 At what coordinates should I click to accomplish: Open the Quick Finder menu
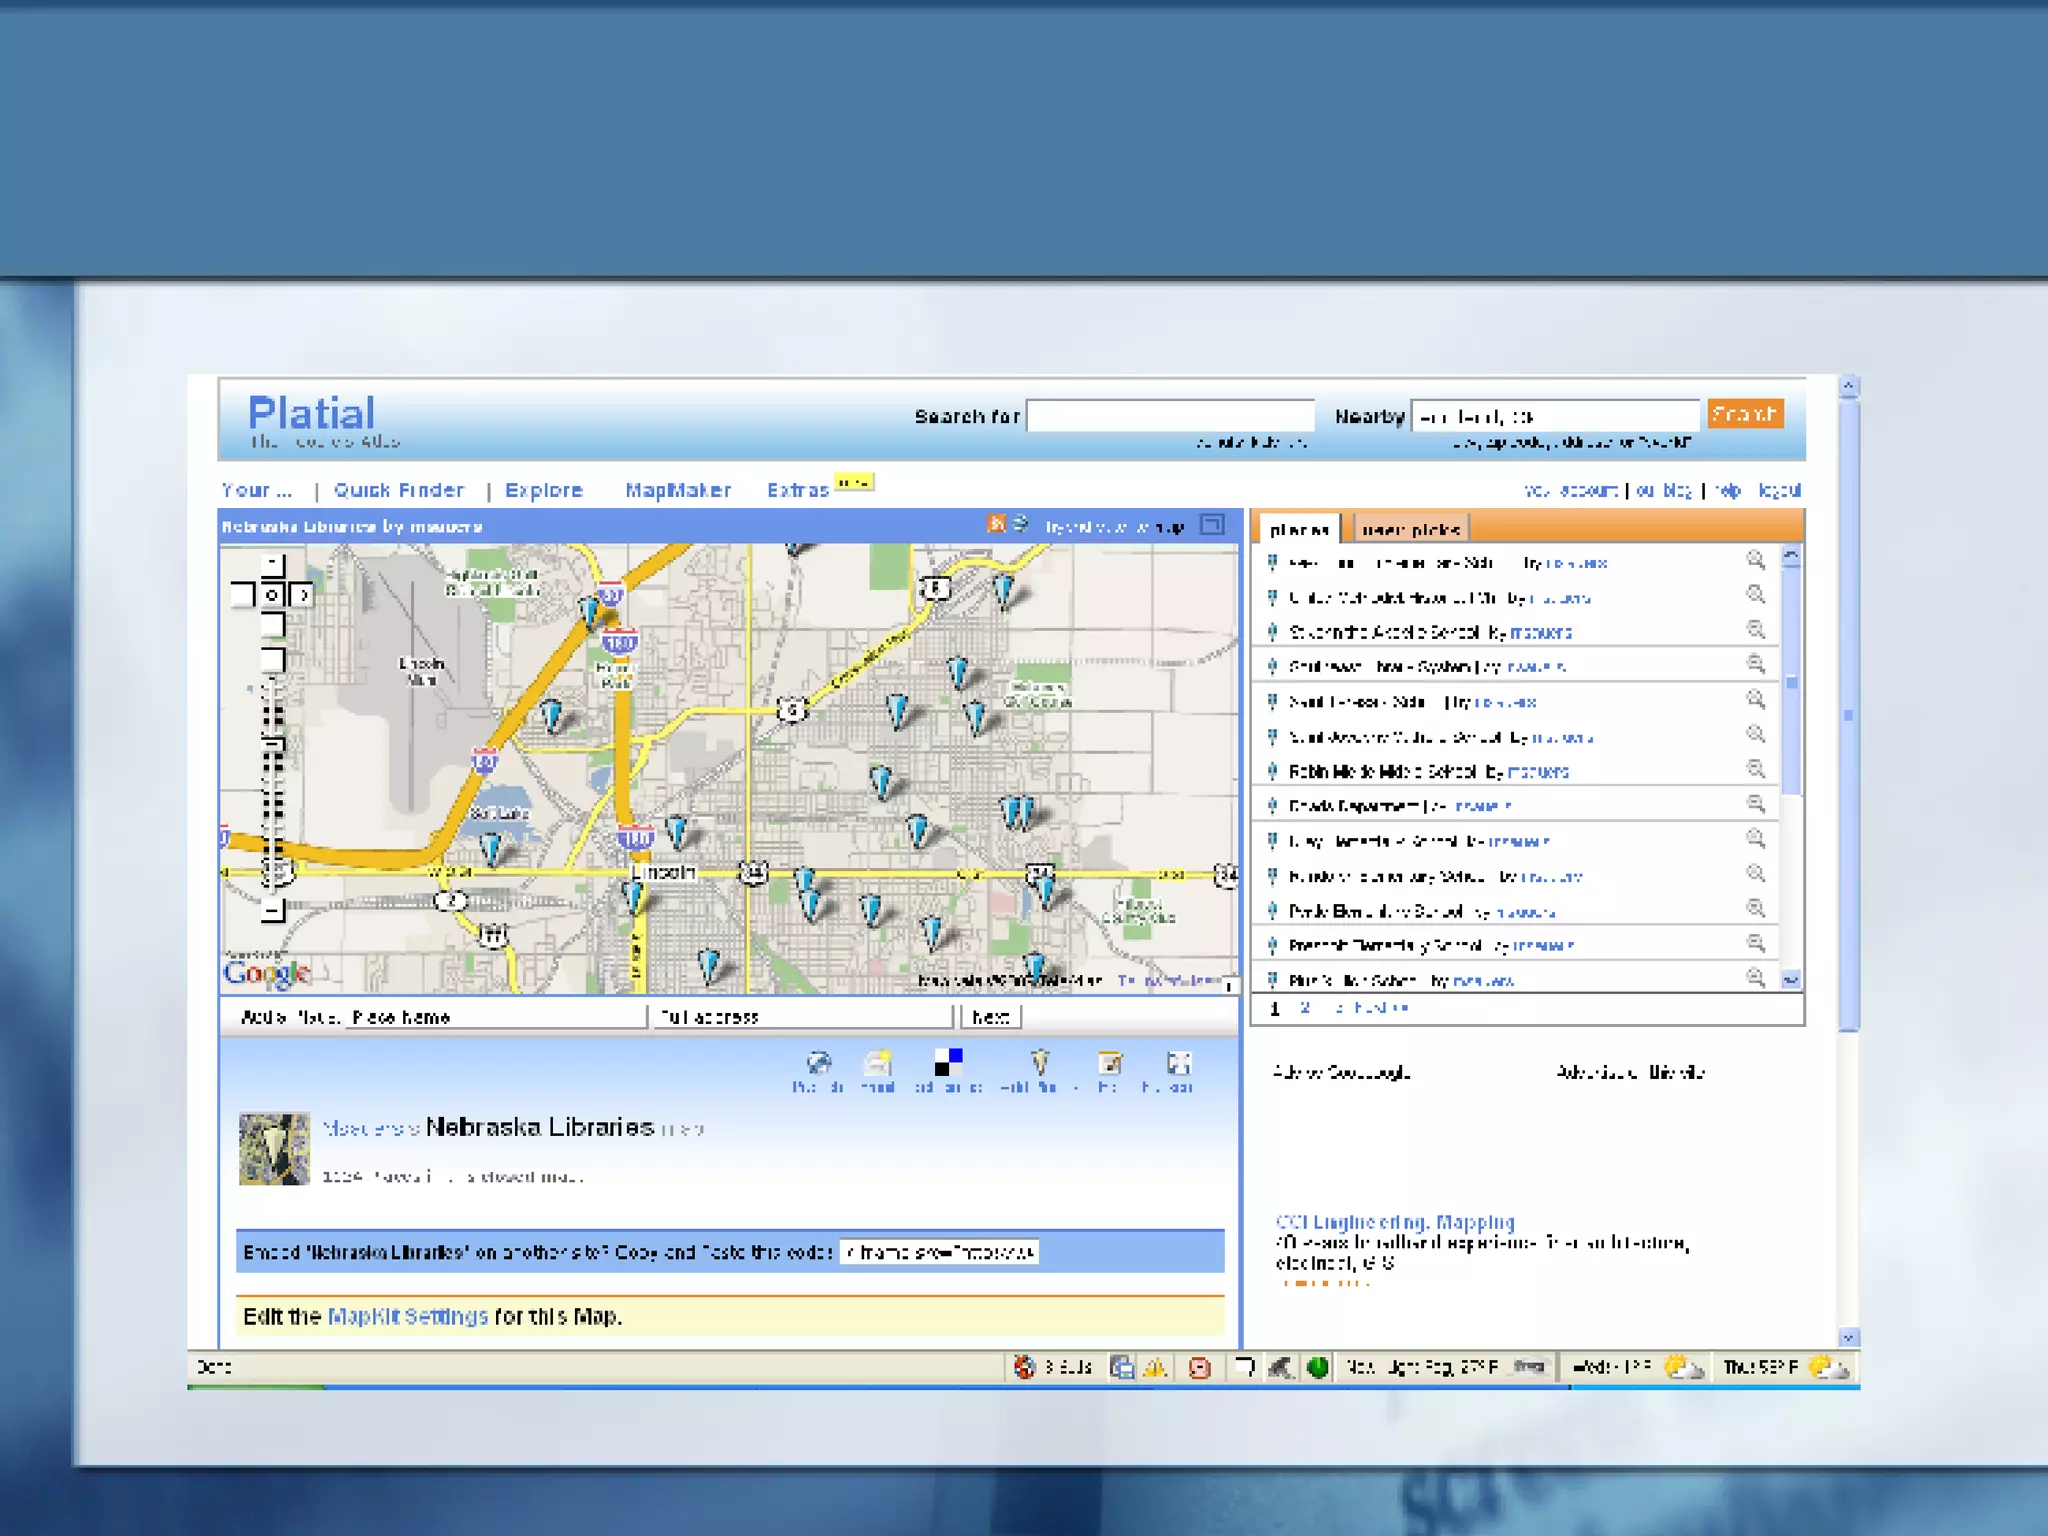click(x=399, y=490)
